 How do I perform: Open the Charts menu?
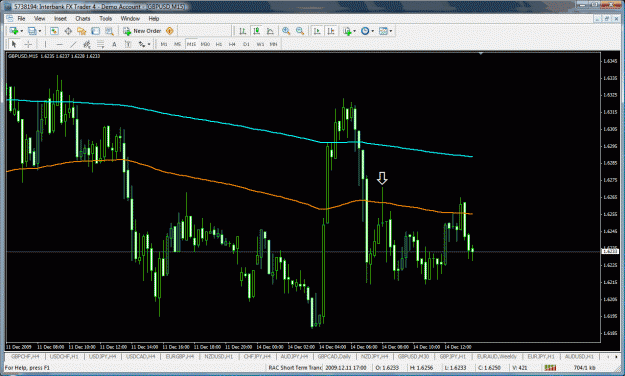tap(83, 18)
